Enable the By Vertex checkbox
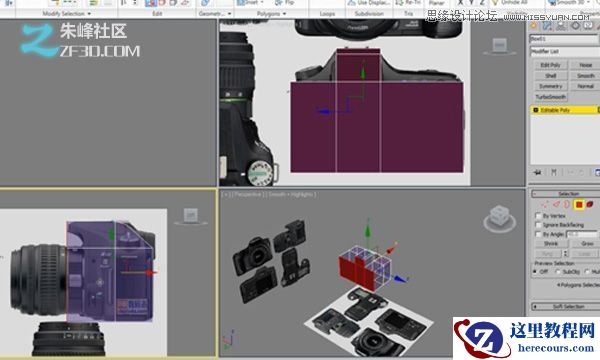The width and height of the screenshot is (600, 360). [x=538, y=216]
